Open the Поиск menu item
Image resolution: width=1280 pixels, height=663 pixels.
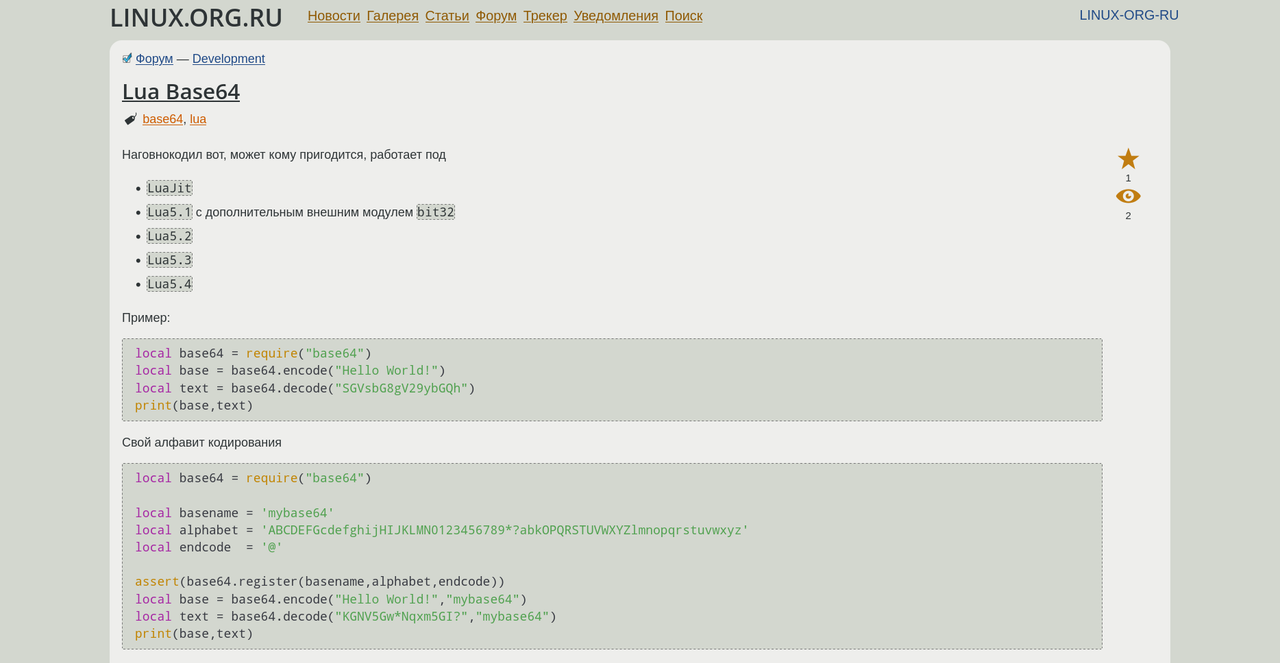pos(684,16)
